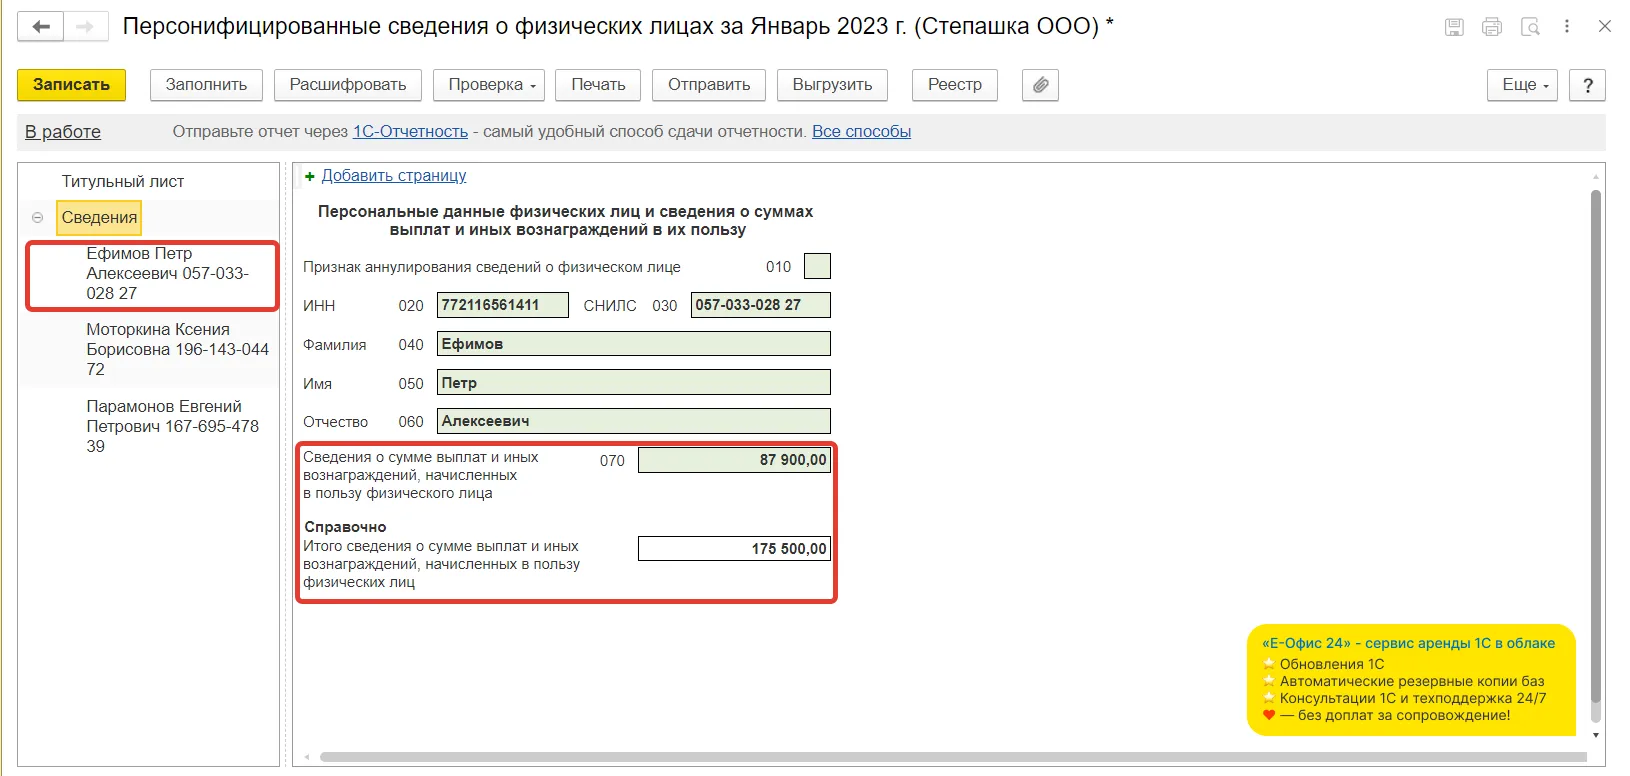1630x776 pixels.
Task: Expand the Еще dropdown menu
Action: point(1523,85)
